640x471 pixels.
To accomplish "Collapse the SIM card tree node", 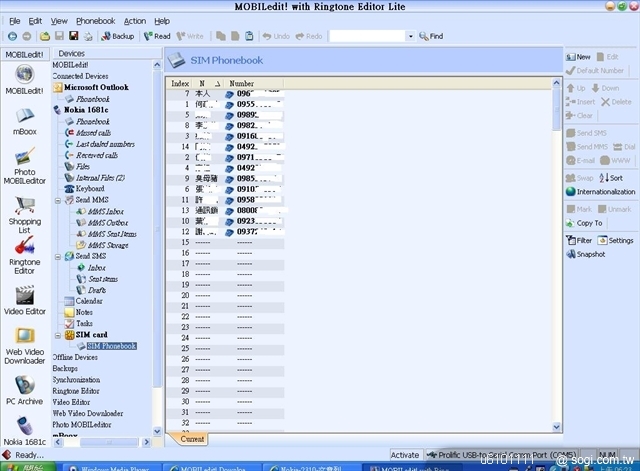I will point(58,335).
